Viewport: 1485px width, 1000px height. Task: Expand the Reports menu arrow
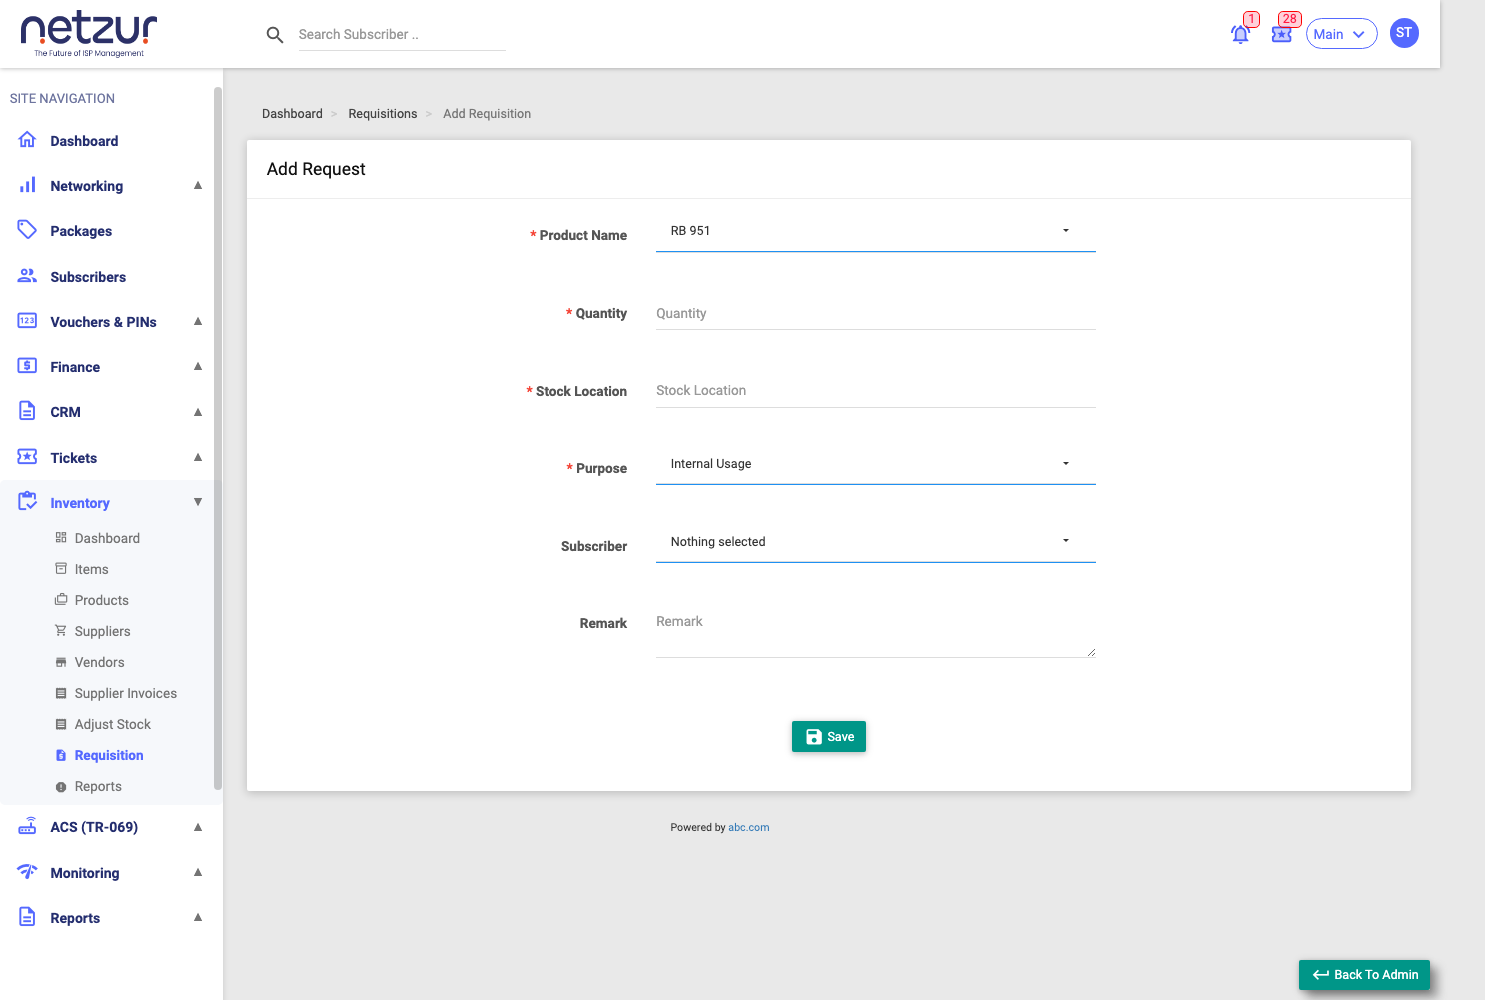point(198,917)
